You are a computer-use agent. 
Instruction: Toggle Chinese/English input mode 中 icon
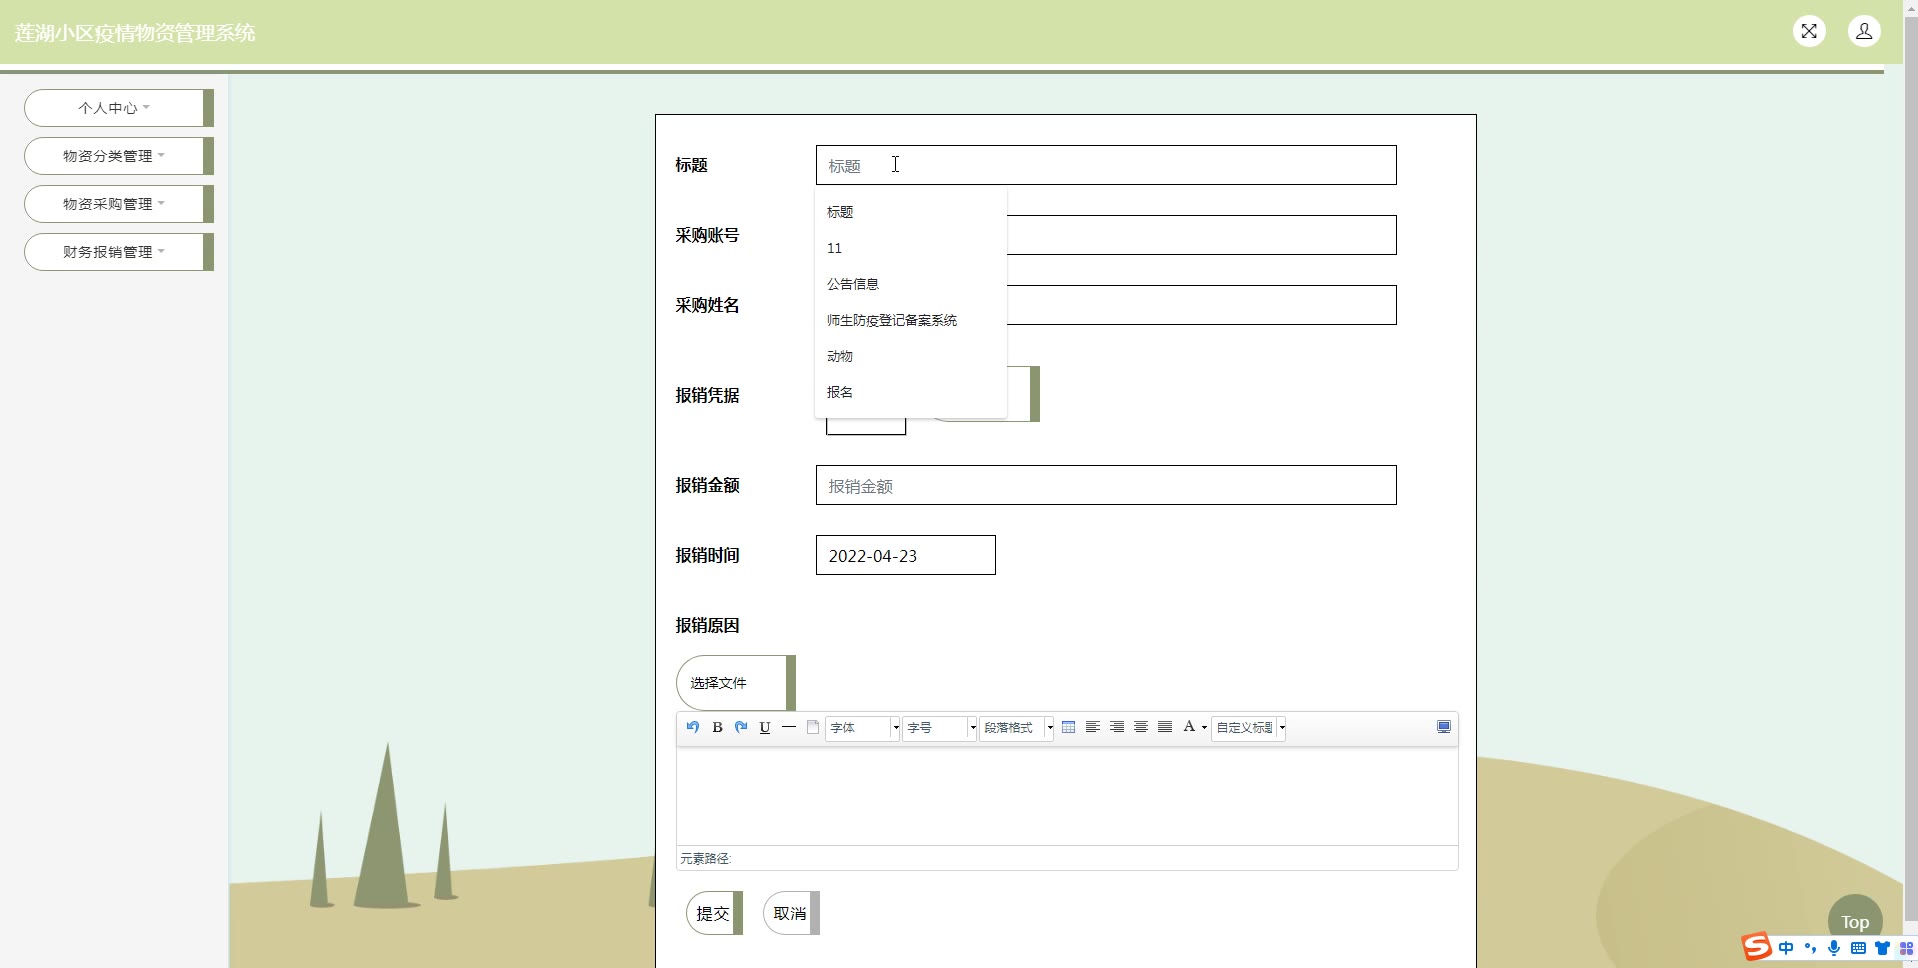(x=1786, y=948)
